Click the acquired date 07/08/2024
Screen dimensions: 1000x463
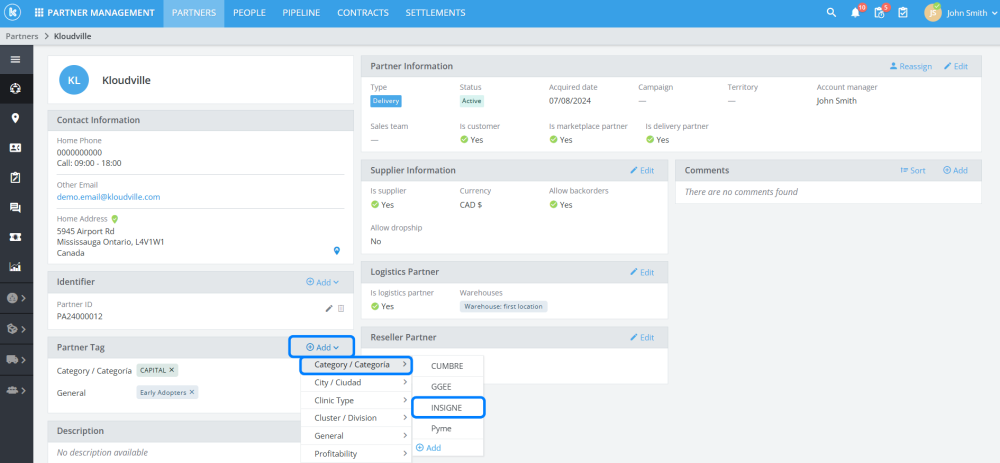coord(568,101)
